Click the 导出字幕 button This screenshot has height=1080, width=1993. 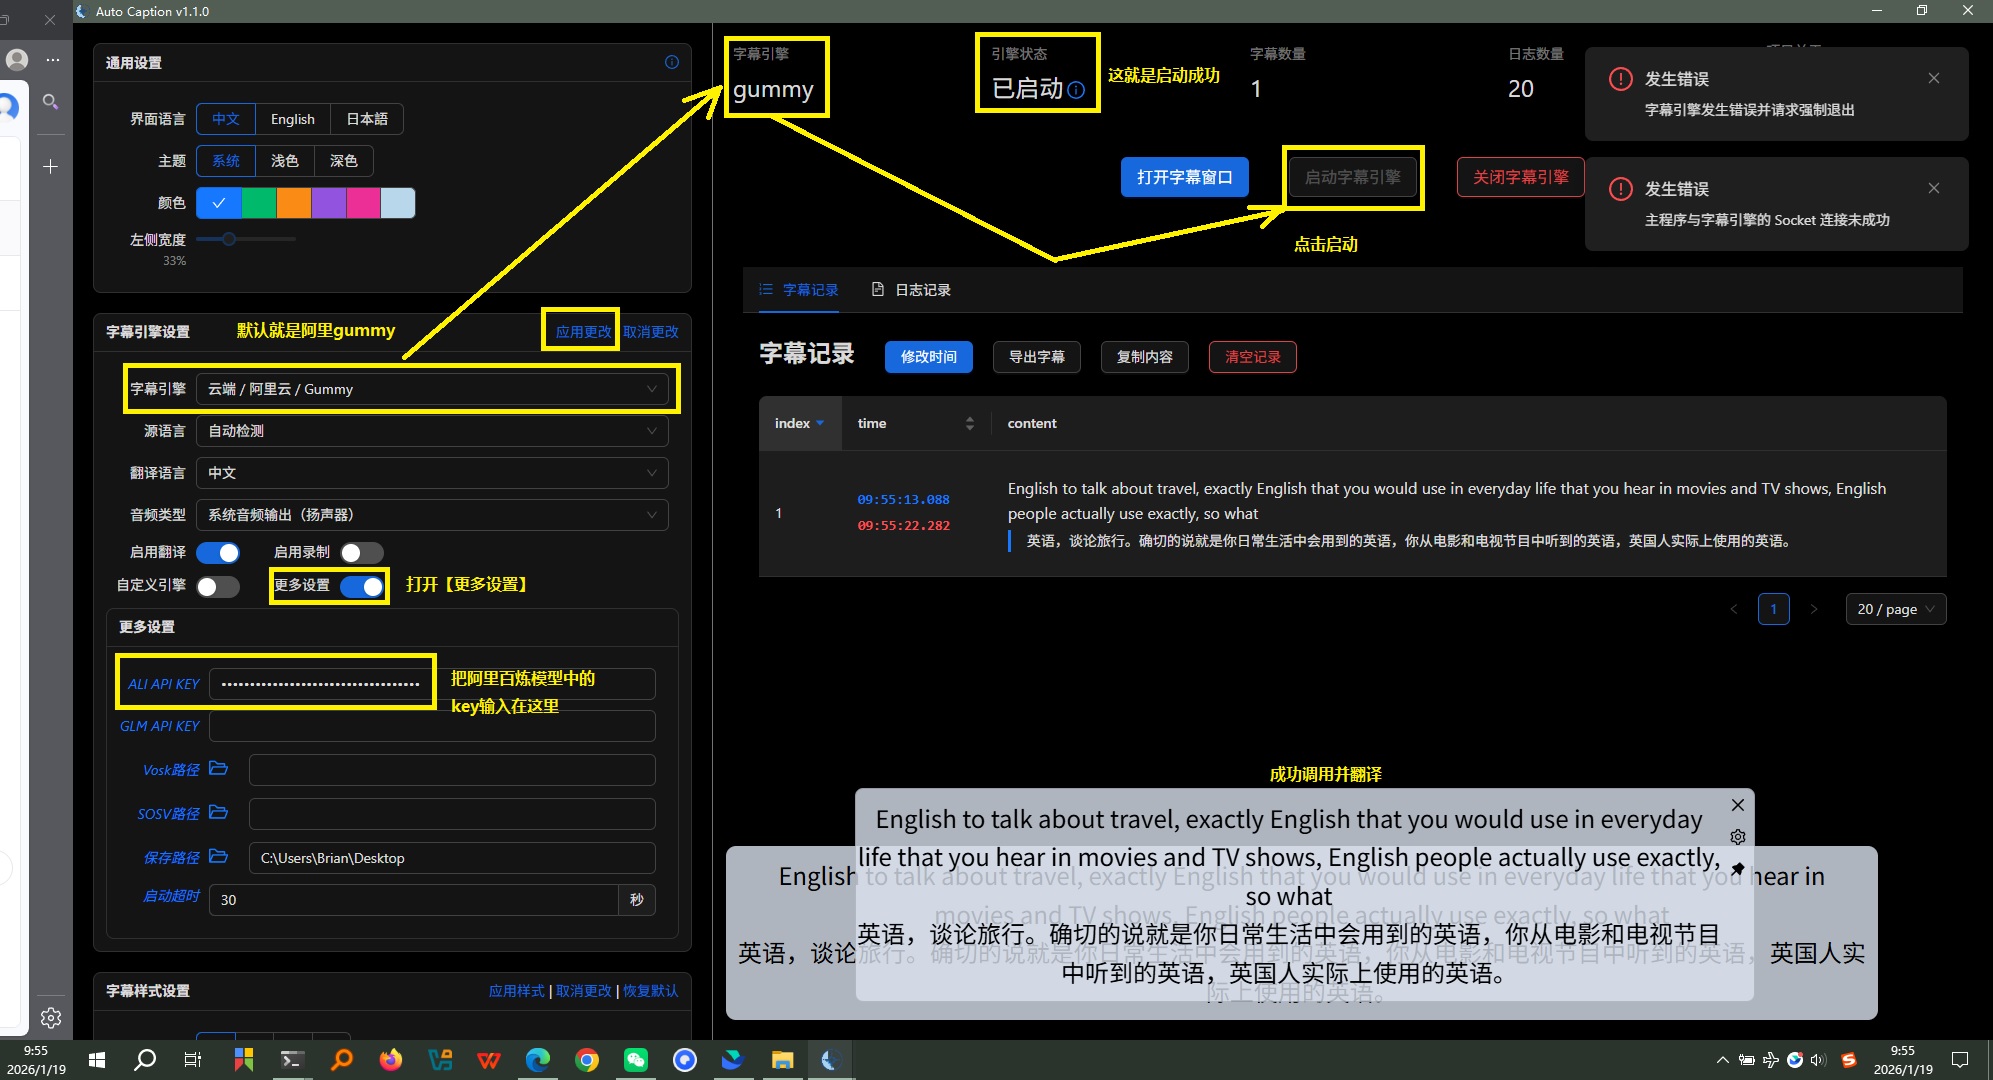pos(1036,357)
